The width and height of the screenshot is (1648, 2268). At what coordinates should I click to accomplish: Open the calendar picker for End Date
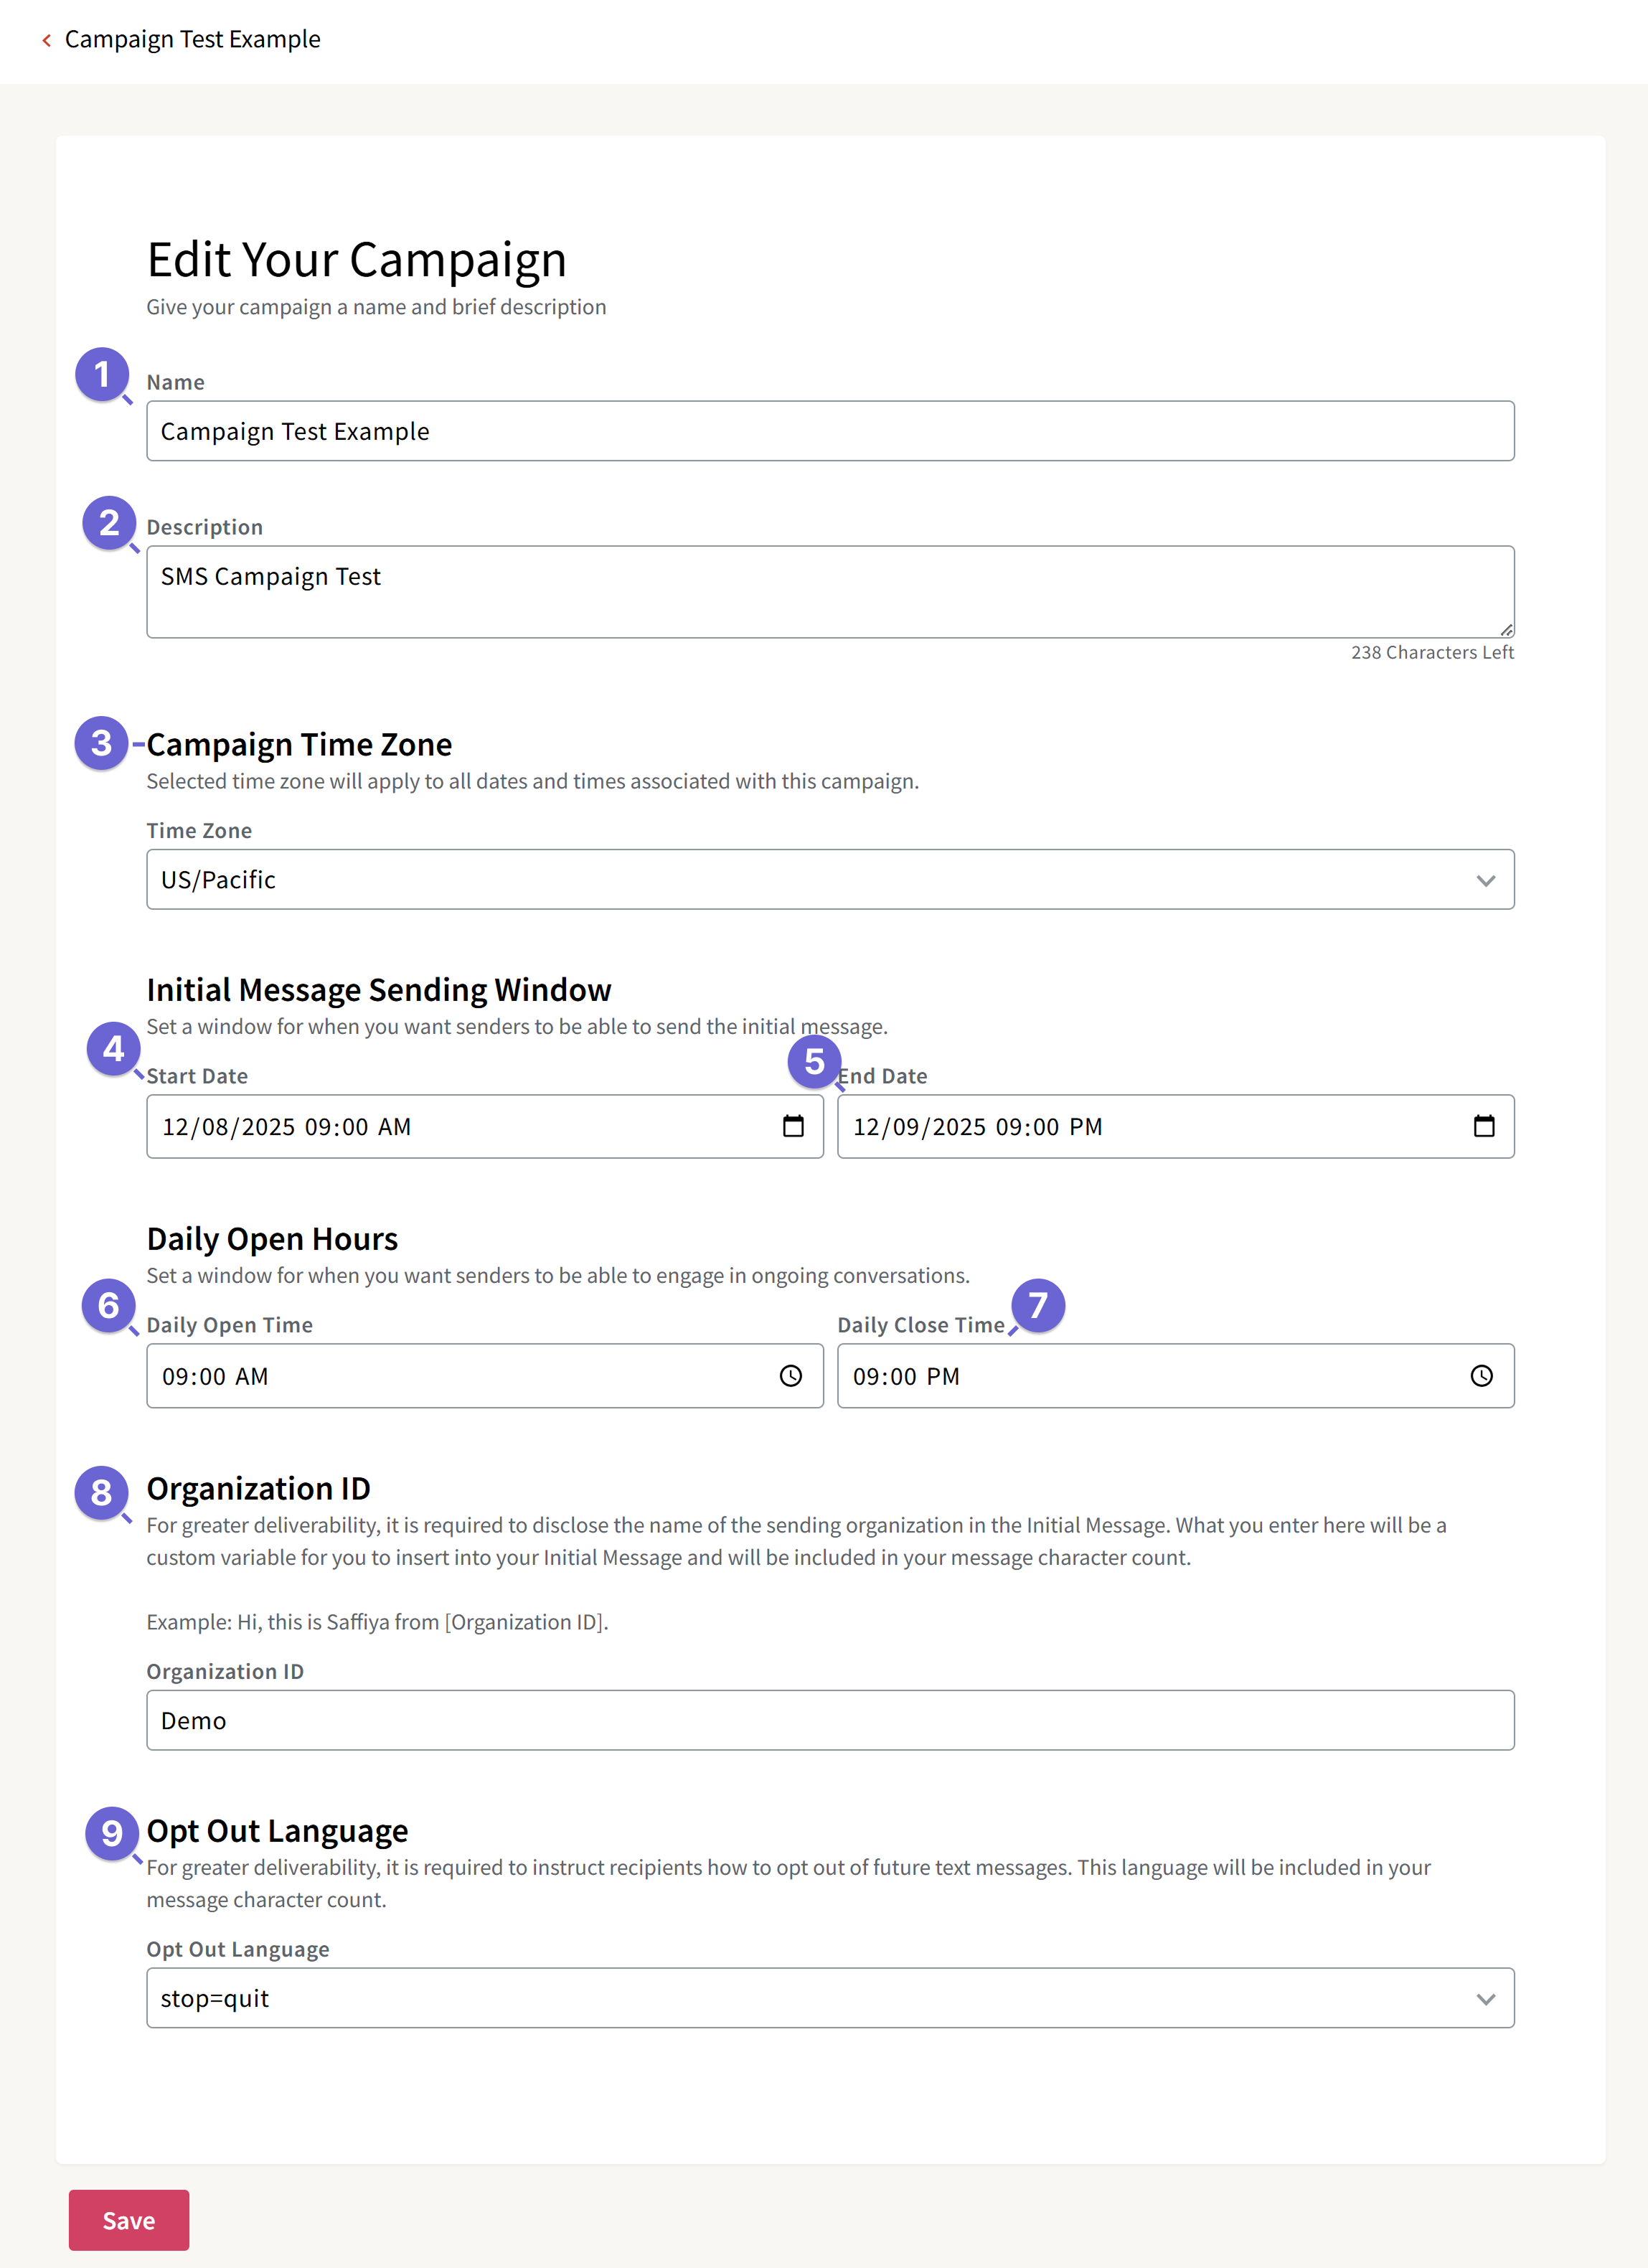[x=1483, y=1126]
